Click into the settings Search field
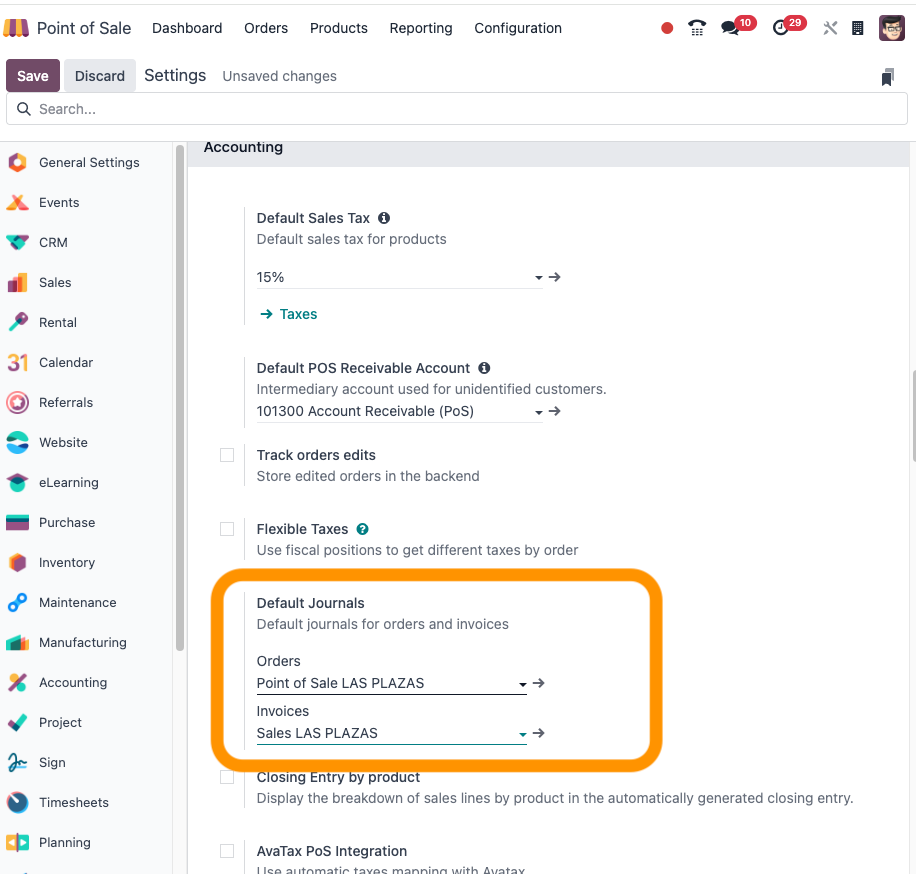Screen dimensions: 916x874 click(457, 109)
